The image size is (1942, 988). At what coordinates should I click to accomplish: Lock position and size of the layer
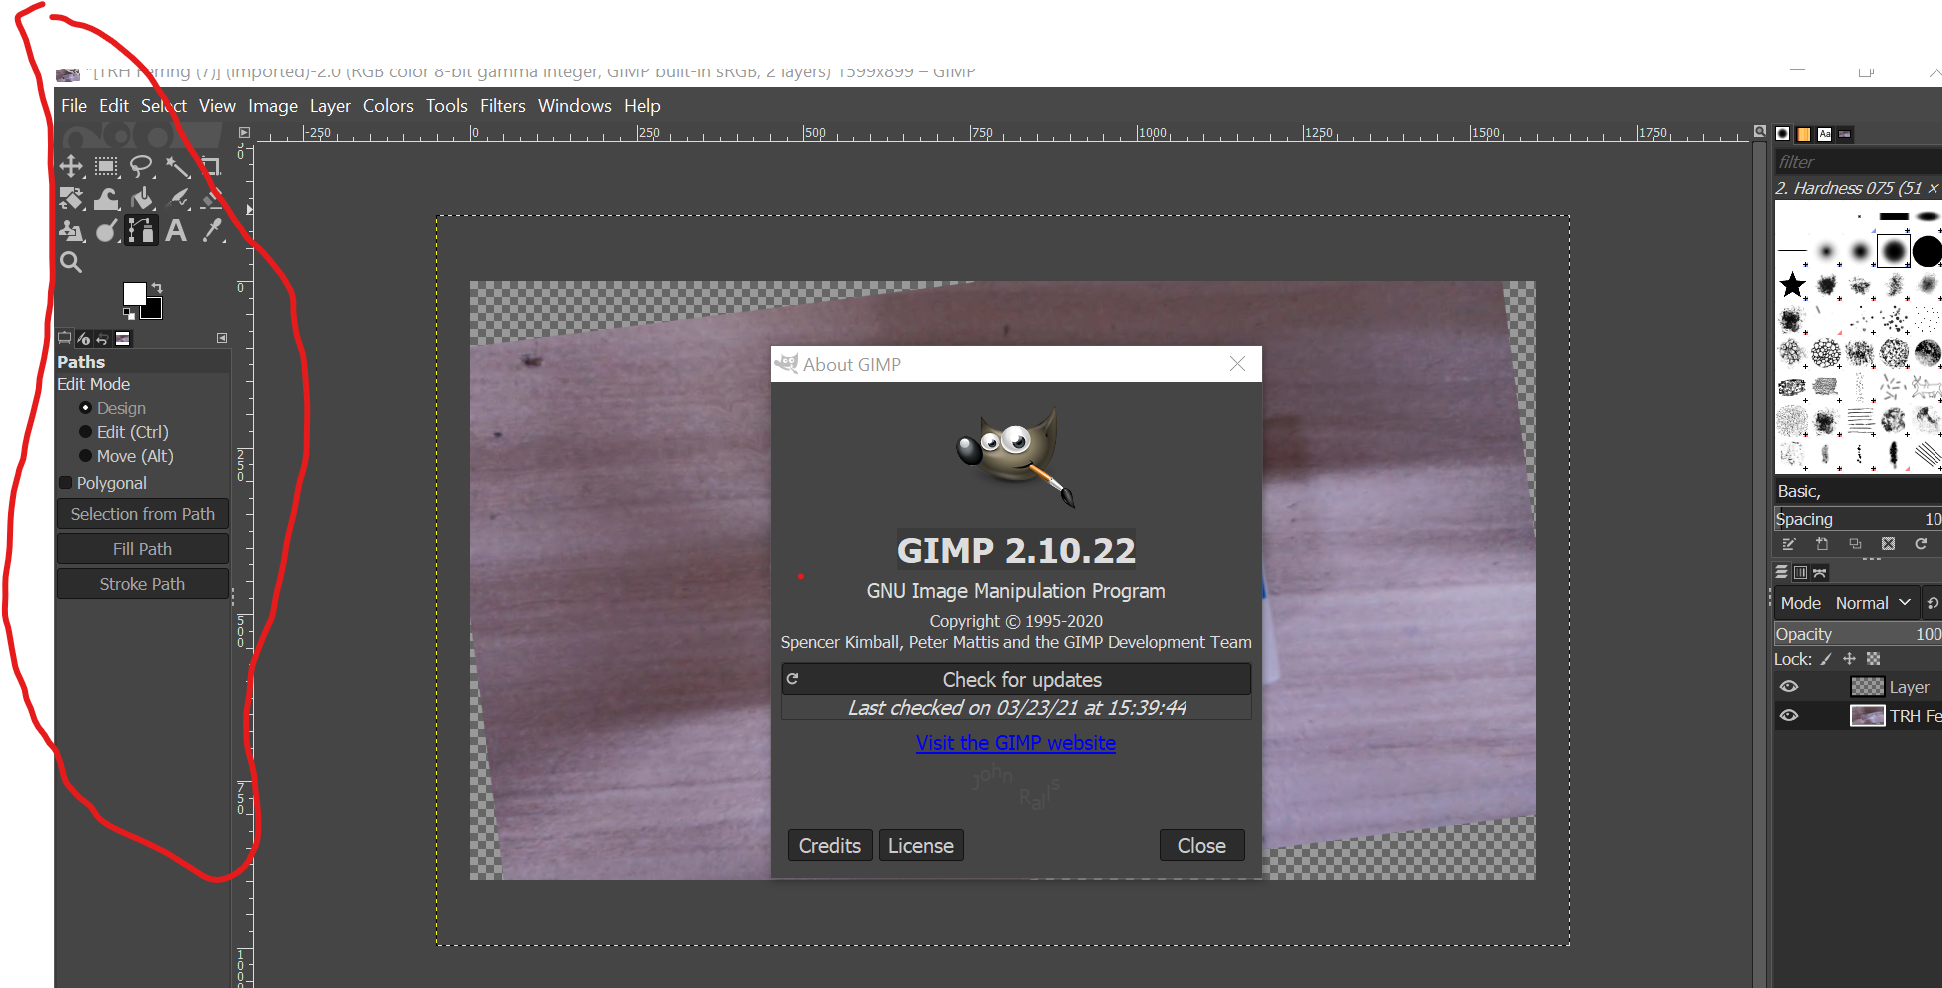click(x=1849, y=659)
